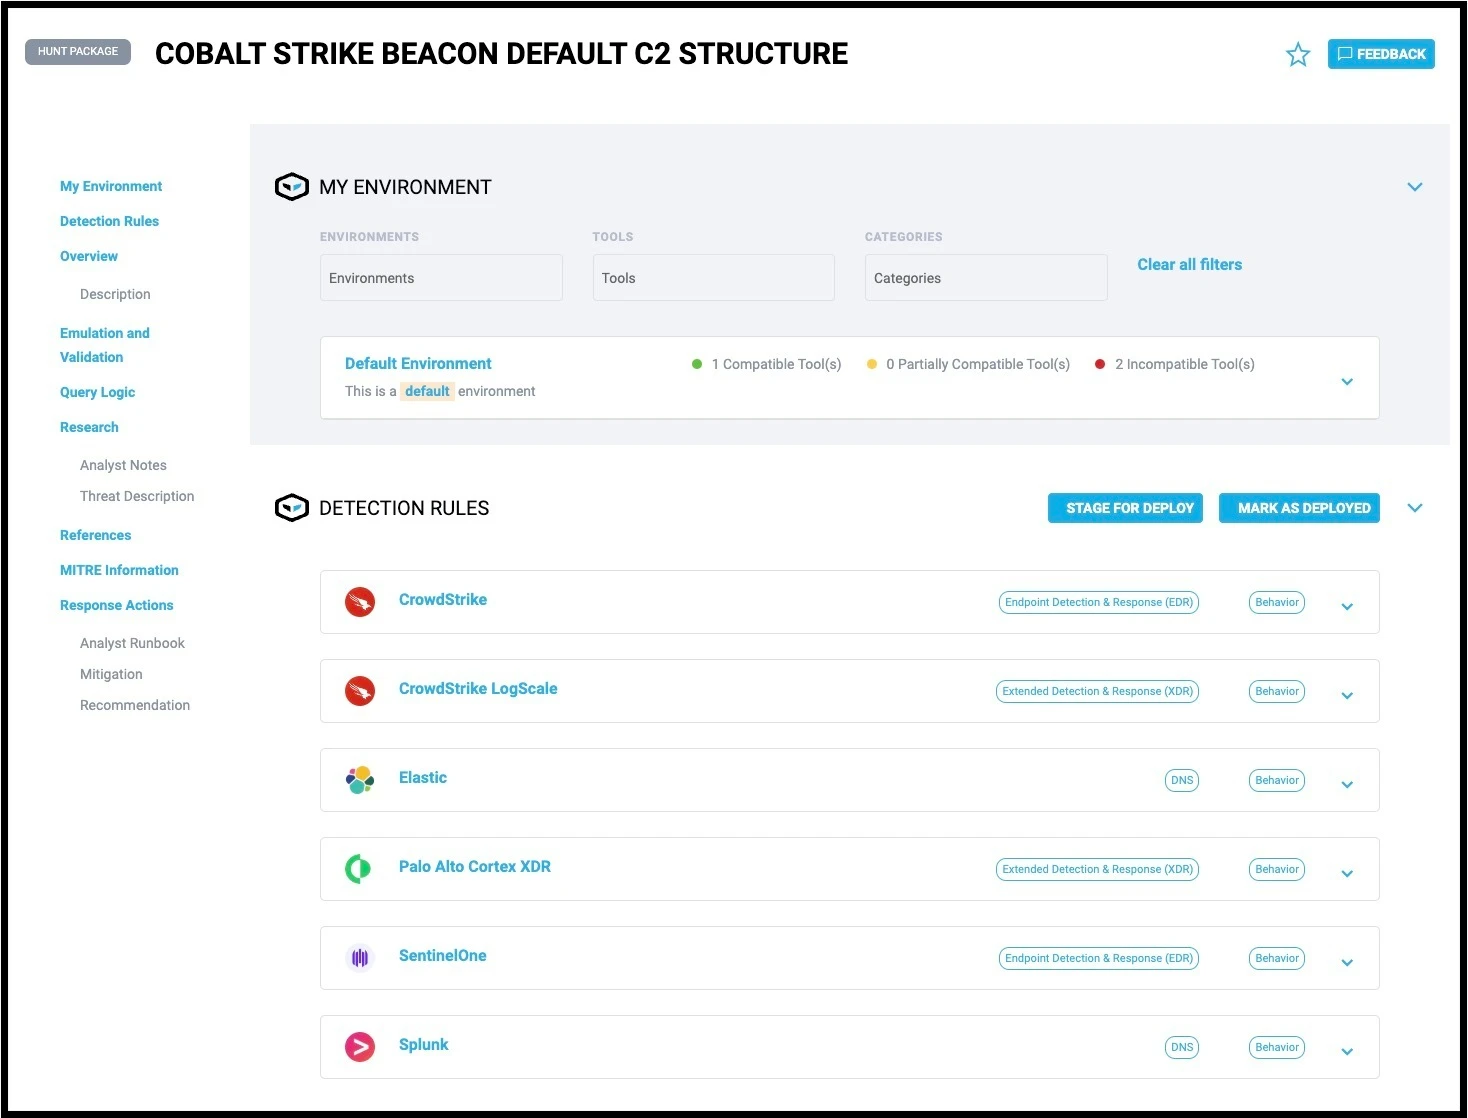Viewport: 1468px width, 1118px height.
Task: Click CrowdStrike's Endpoint Detection & Response tag
Action: click(x=1099, y=602)
